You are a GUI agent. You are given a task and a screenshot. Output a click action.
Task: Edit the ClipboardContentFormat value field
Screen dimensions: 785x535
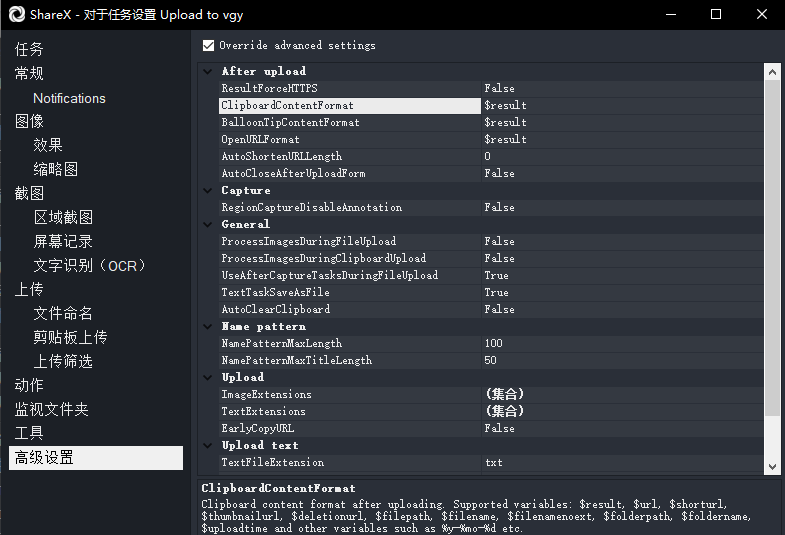click(620, 106)
